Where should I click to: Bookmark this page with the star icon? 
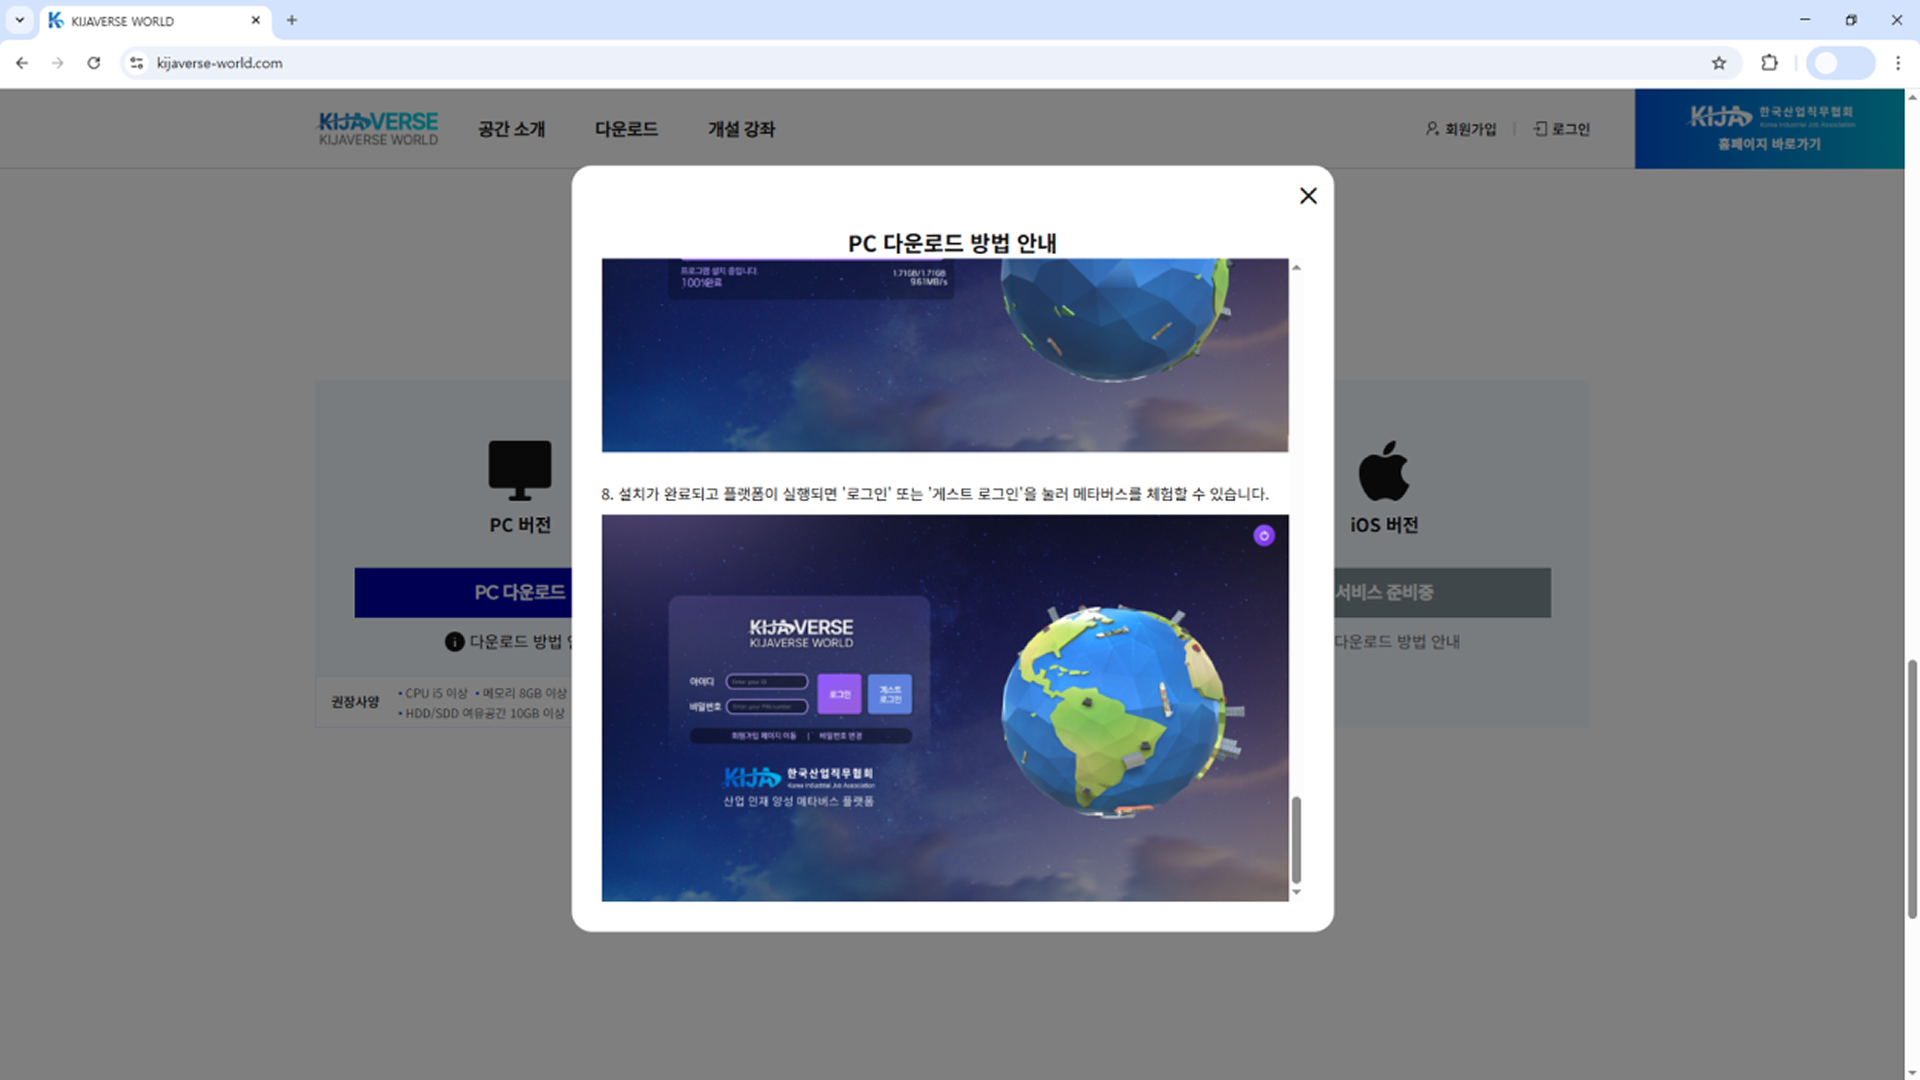coord(1719,63)
